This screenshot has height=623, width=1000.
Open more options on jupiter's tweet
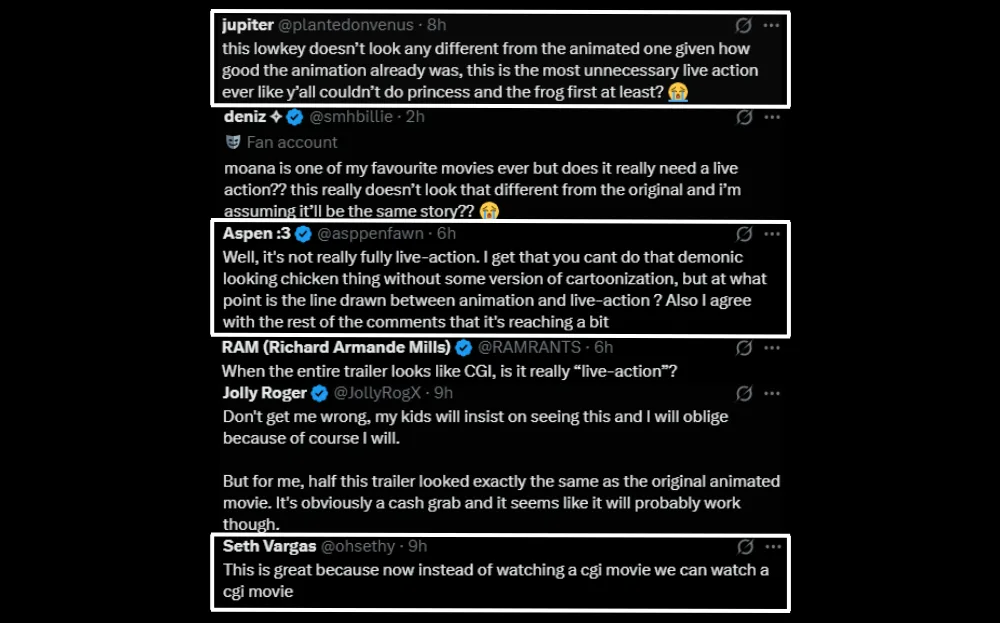coord(771,25)
